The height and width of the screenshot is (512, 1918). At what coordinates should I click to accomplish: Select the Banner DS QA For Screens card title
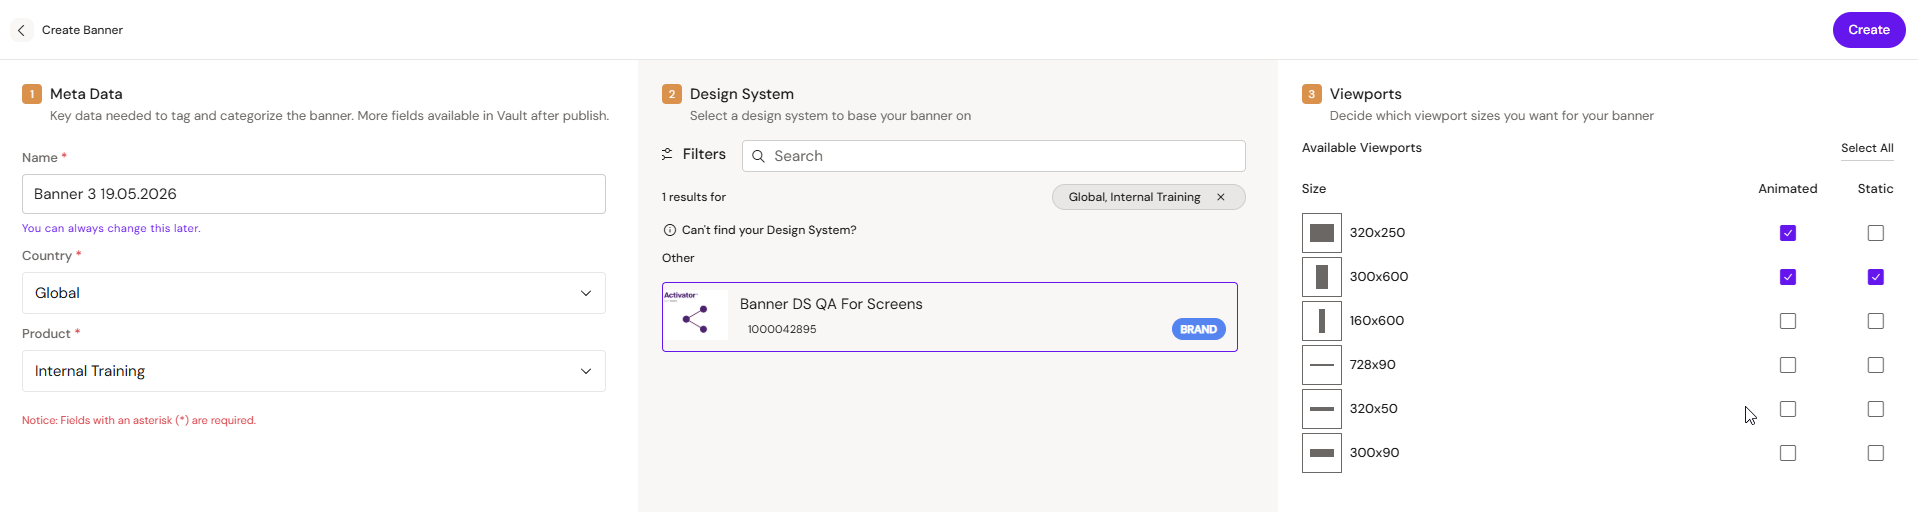point(831,304)
